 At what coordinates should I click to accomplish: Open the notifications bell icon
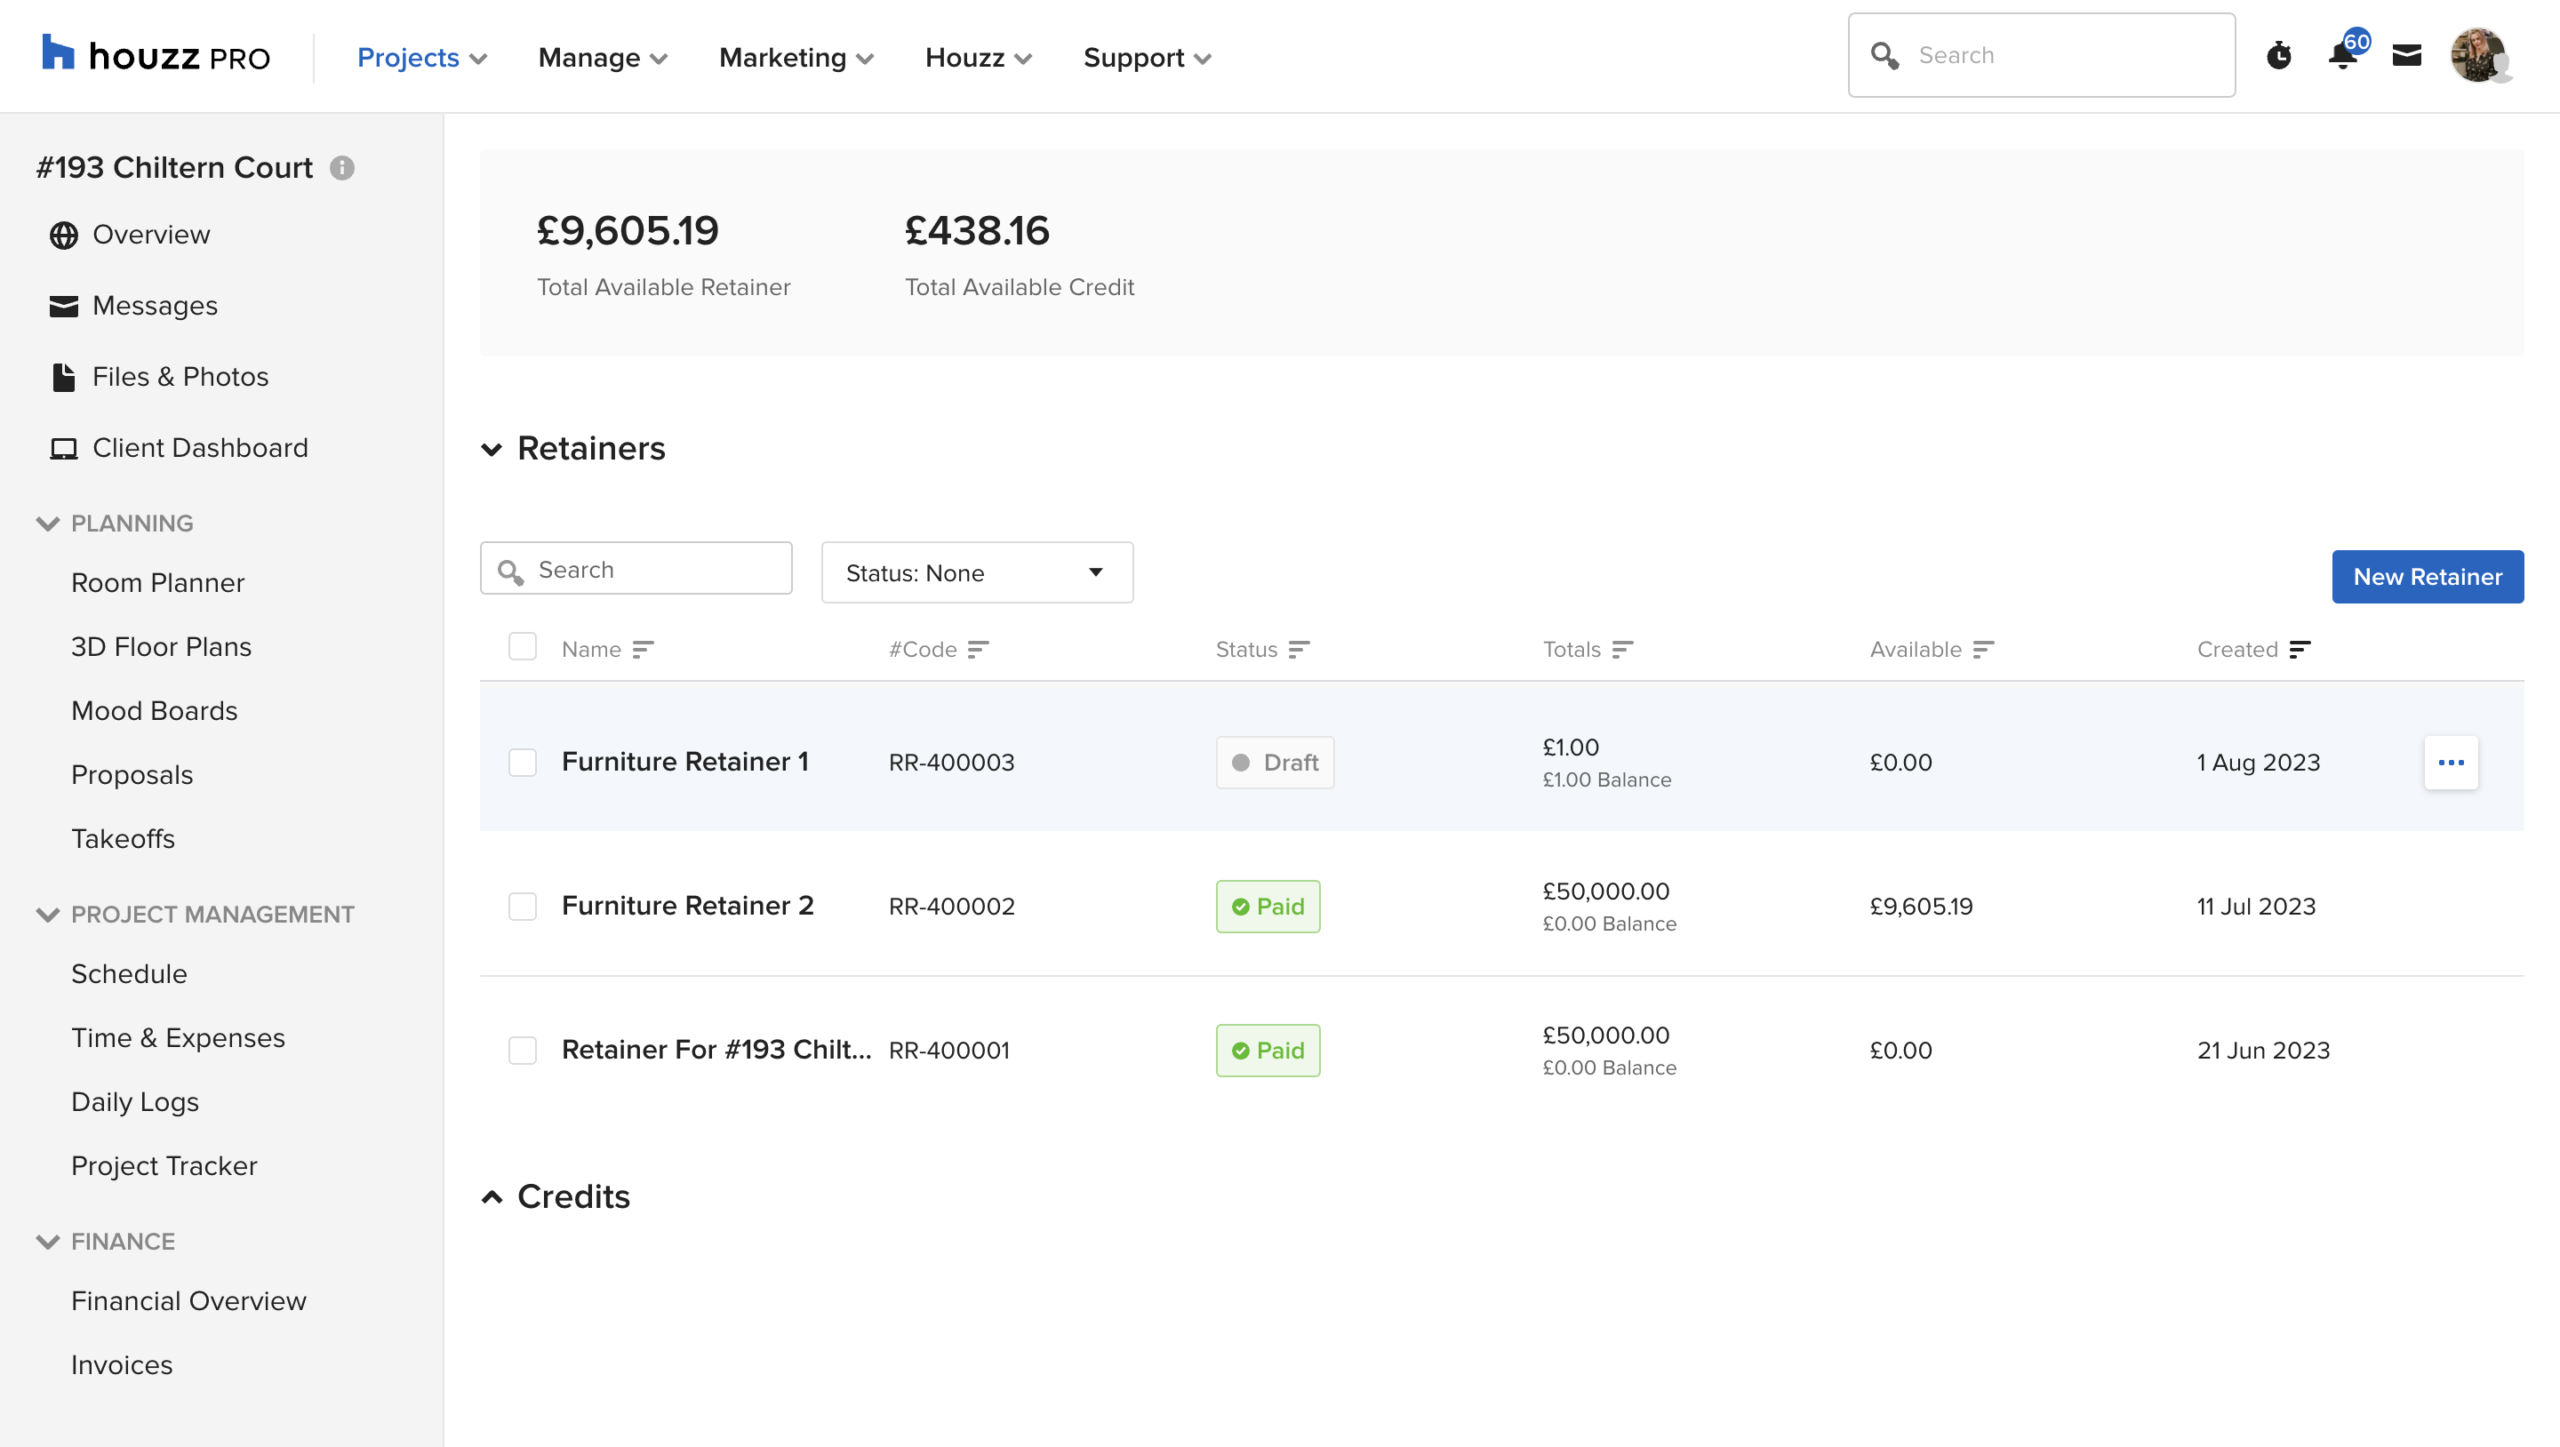[2343, 55]
